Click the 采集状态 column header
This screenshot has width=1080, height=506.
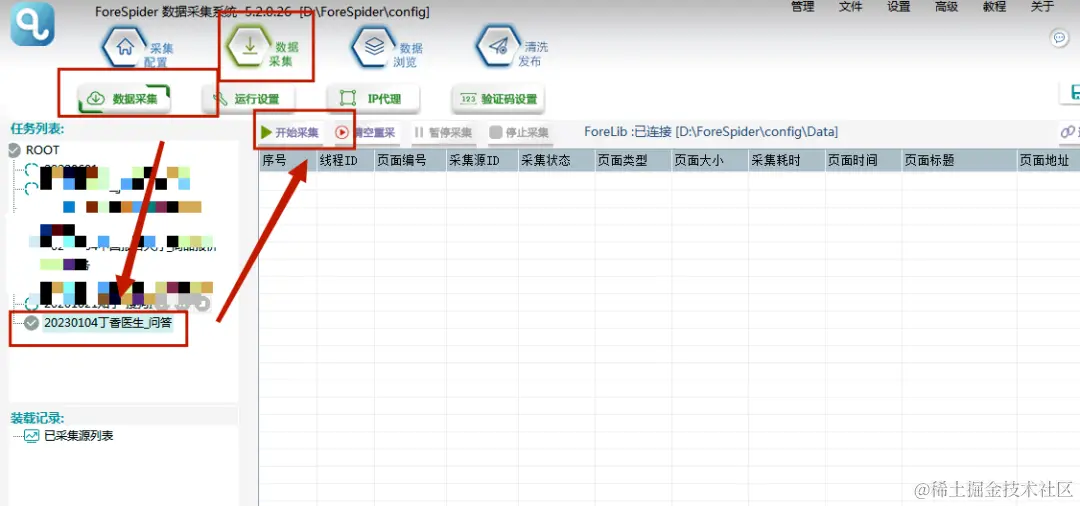(x=556, y=160)
